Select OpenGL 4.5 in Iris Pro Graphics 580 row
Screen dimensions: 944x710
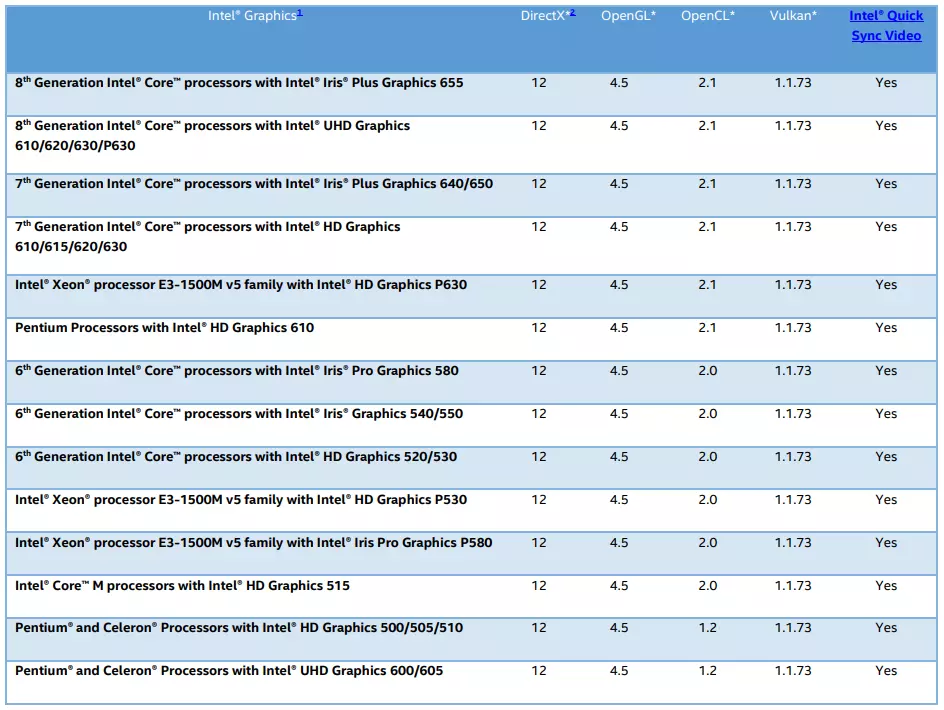pos(619,371)
